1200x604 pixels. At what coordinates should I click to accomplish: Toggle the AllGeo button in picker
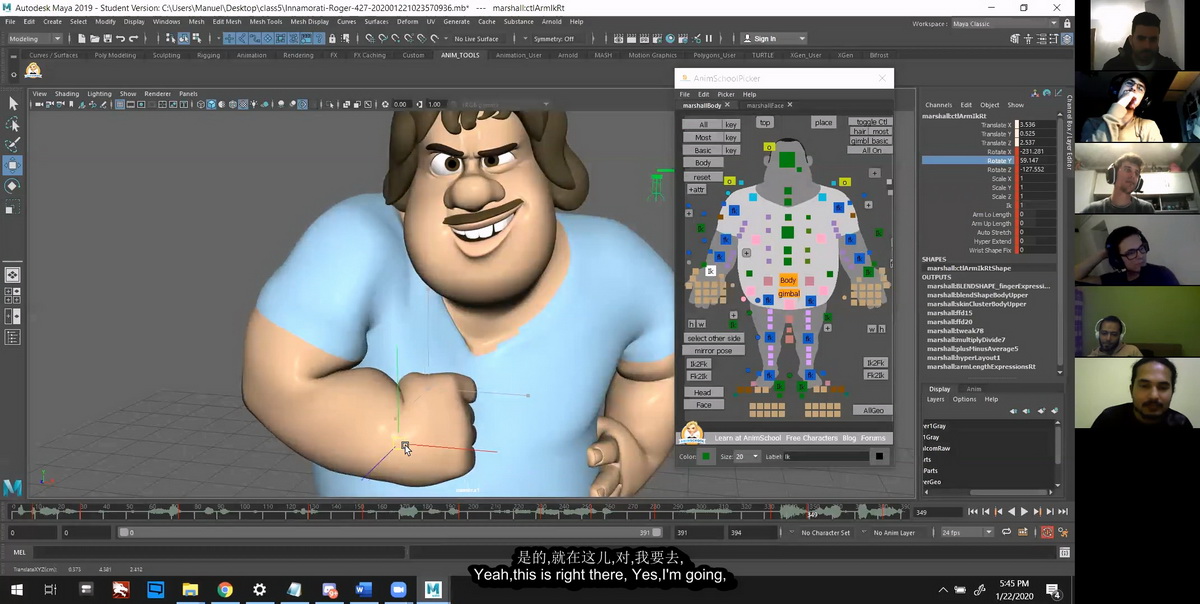pyautogui.click(x=874, y=410)
